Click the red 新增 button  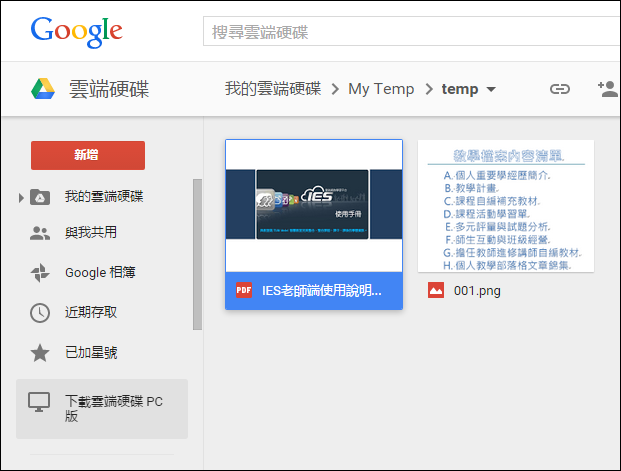(x=88, y=155)
